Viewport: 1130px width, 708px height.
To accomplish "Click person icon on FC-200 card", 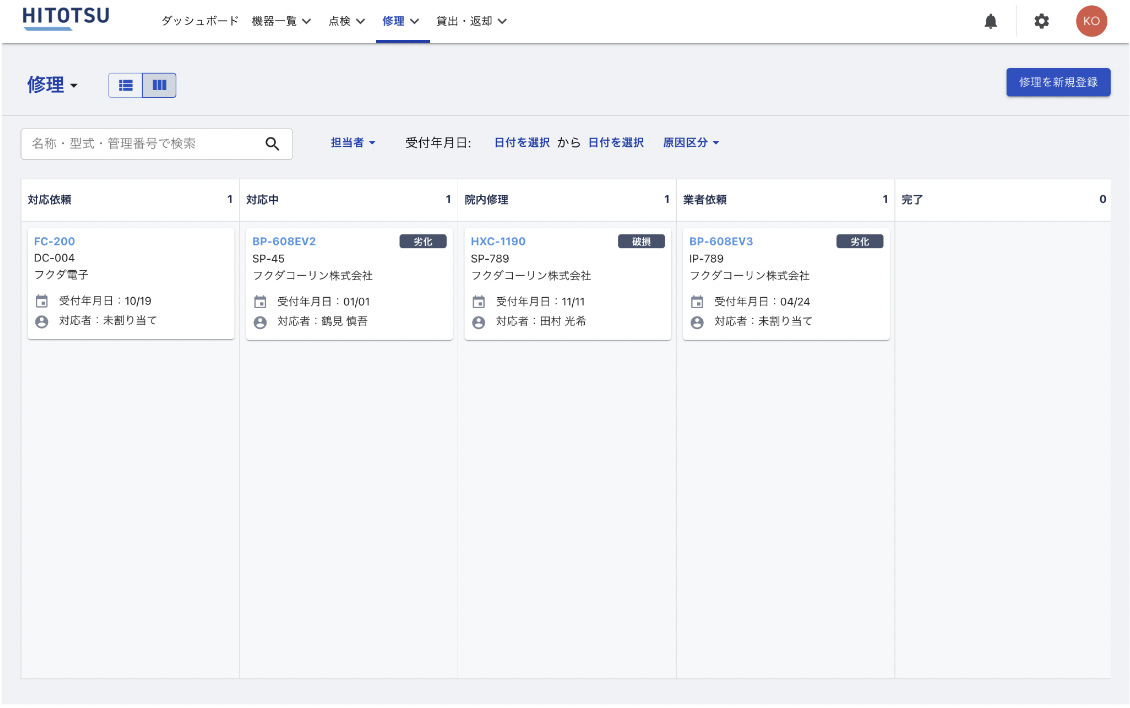I will (42, 322).
